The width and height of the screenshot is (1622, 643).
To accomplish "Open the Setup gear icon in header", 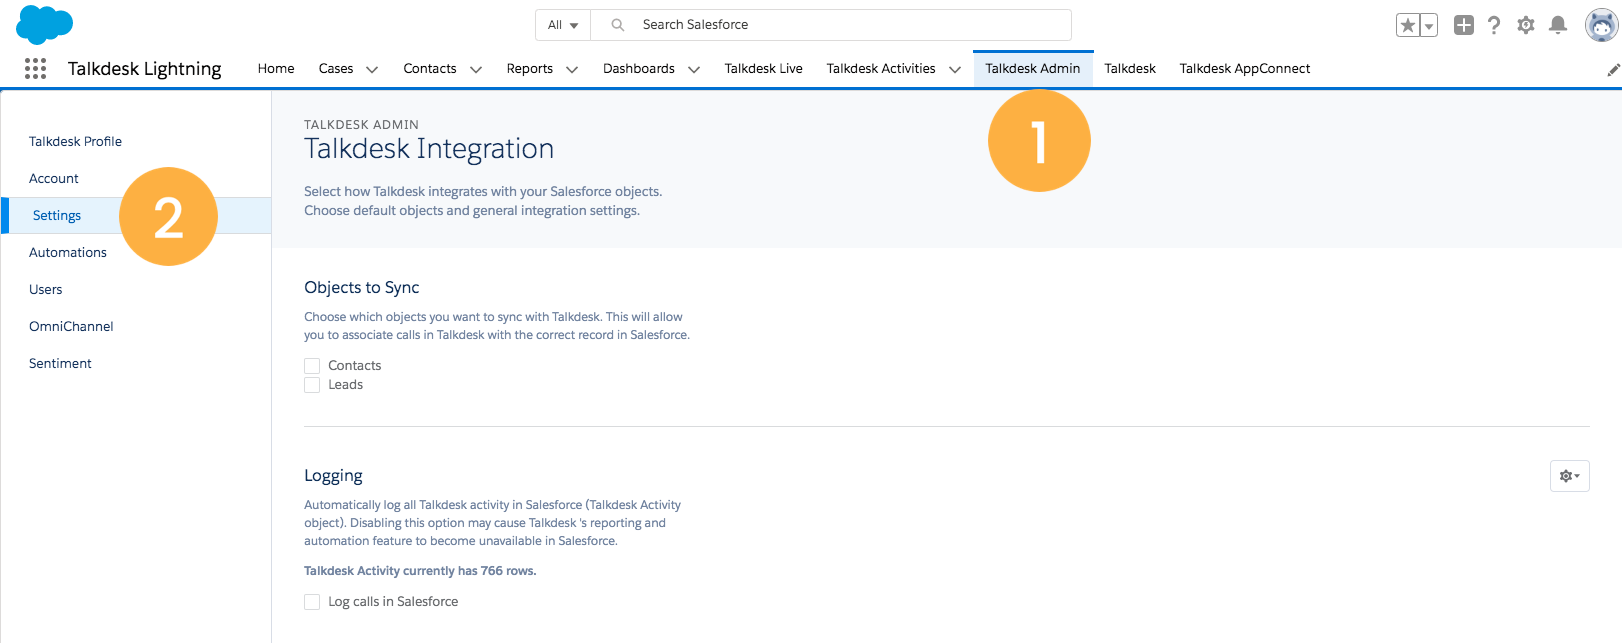I will point(1526,25).
